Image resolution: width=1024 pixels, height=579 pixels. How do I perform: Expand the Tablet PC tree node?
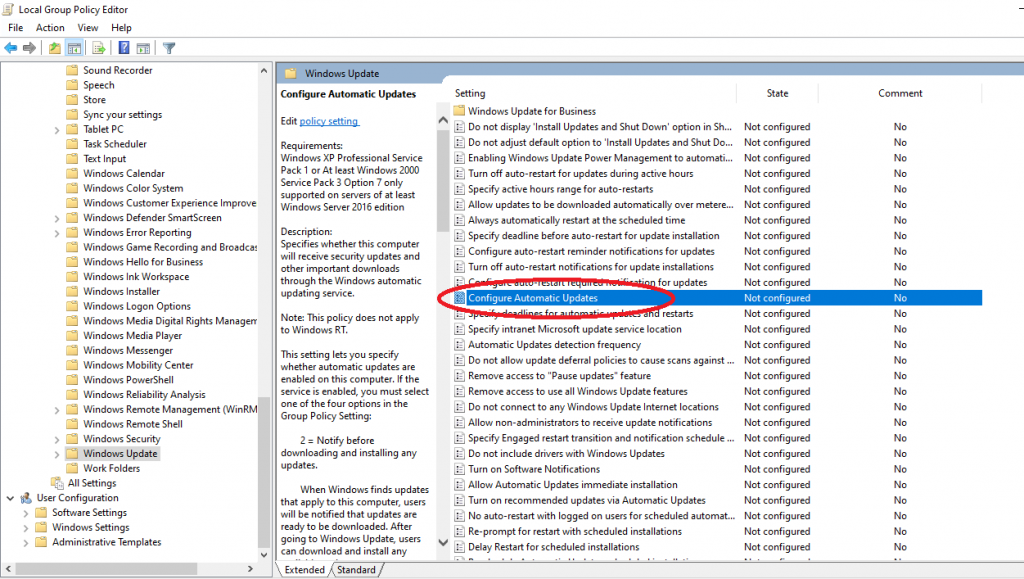57,129
